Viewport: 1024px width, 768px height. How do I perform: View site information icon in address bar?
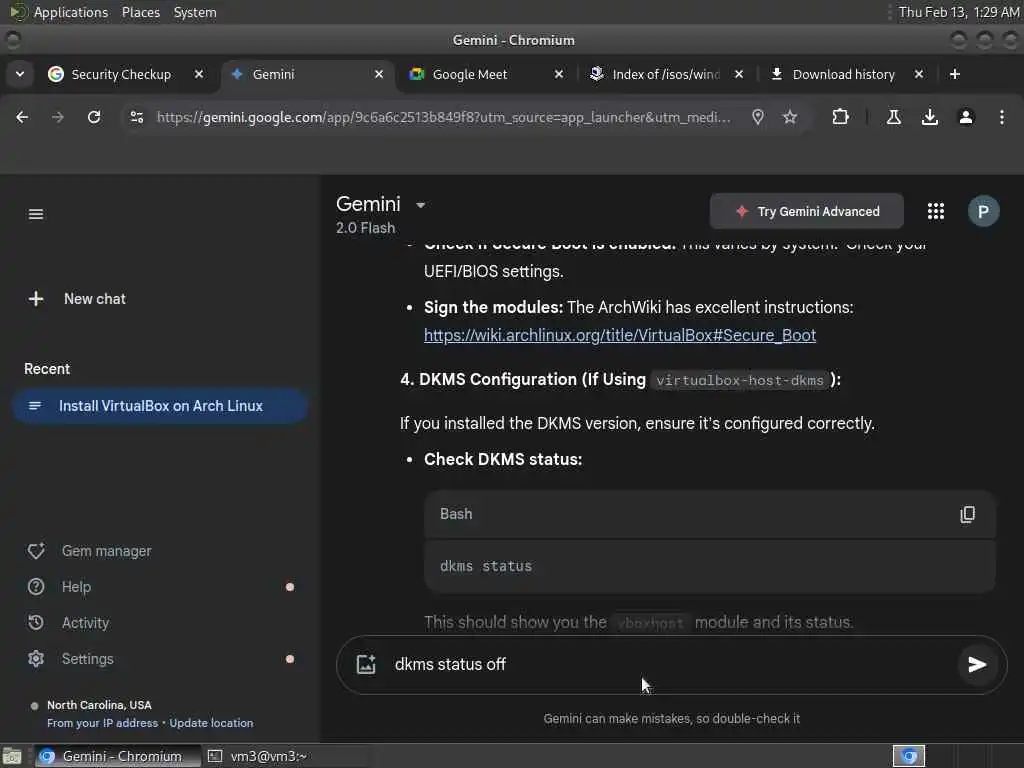[136, 117]
